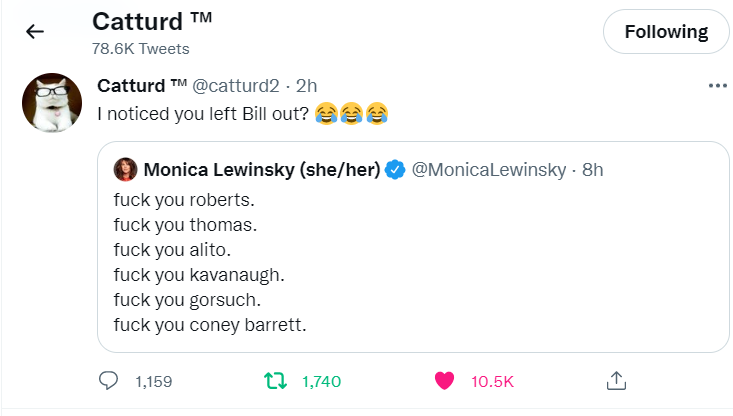Click the pink heart like icon
The height and width of the screenshot is (416, 733).
[x=445, y=381]
